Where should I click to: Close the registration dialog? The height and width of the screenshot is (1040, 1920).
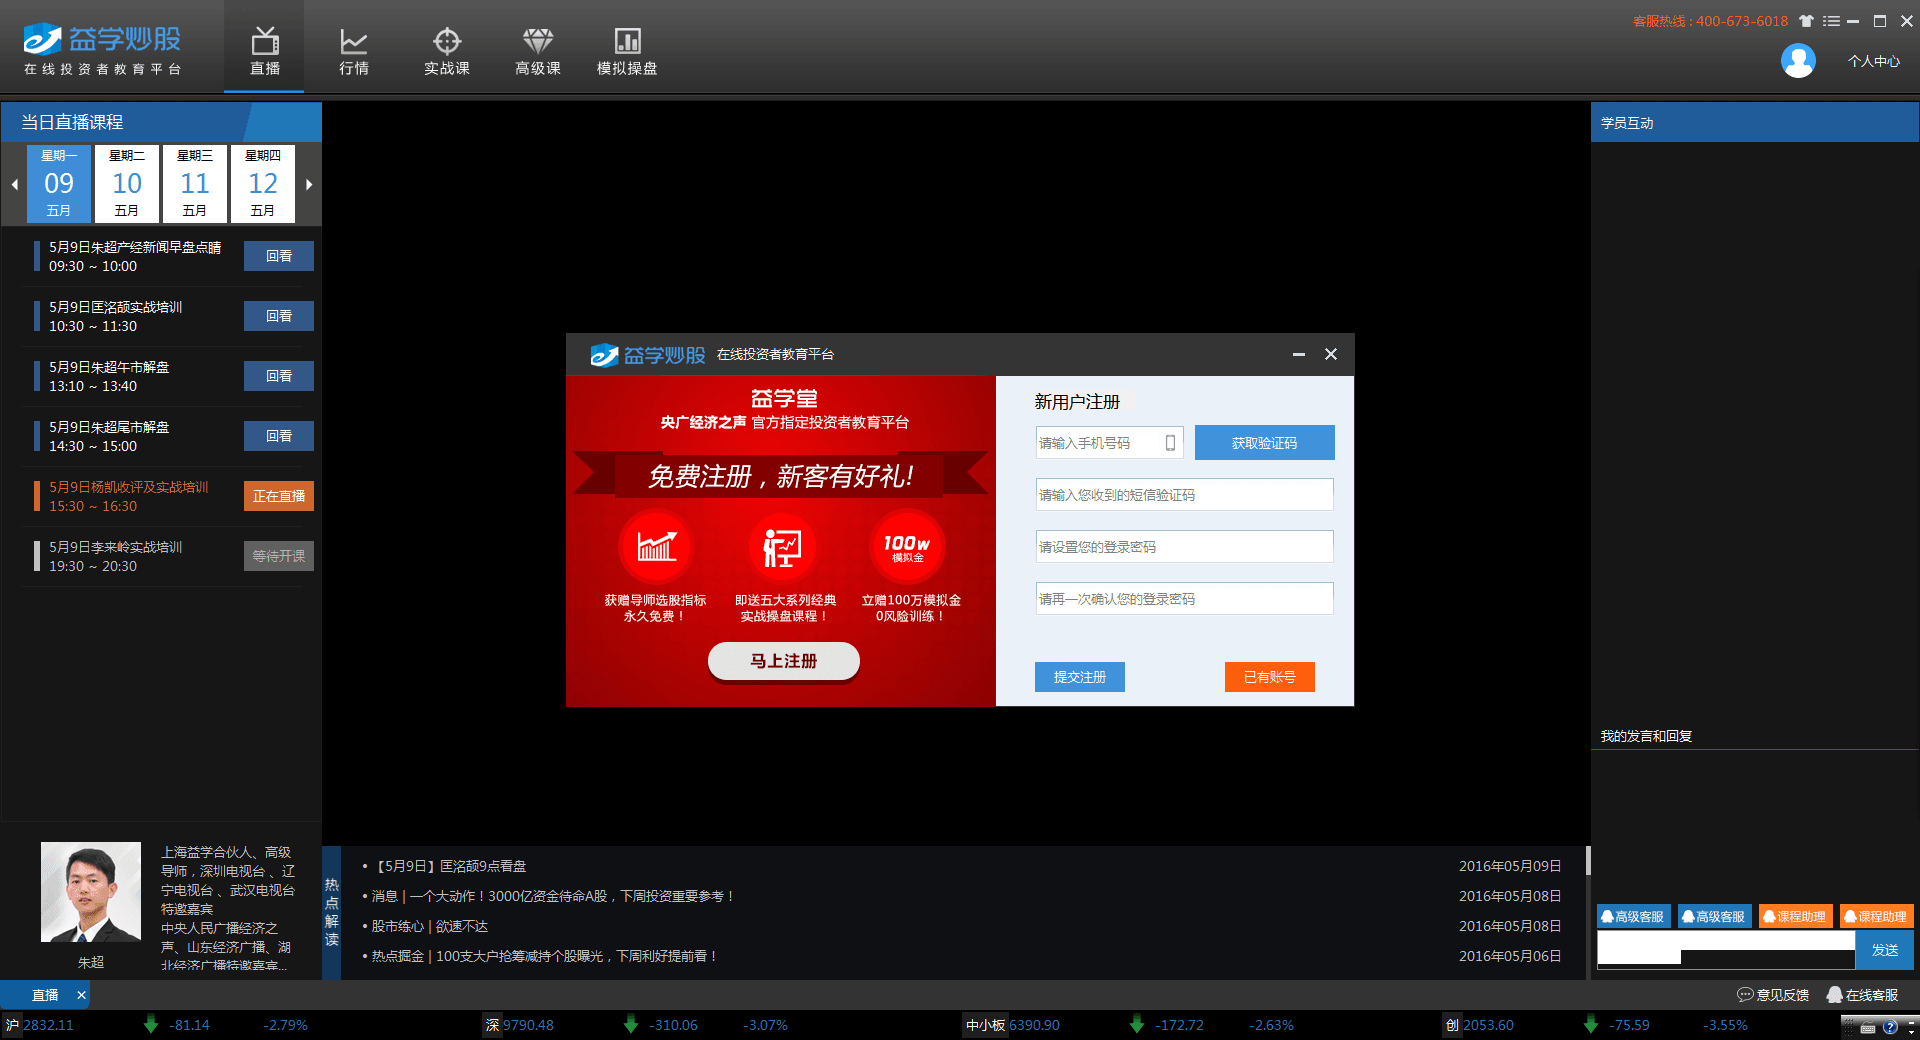1331,354
